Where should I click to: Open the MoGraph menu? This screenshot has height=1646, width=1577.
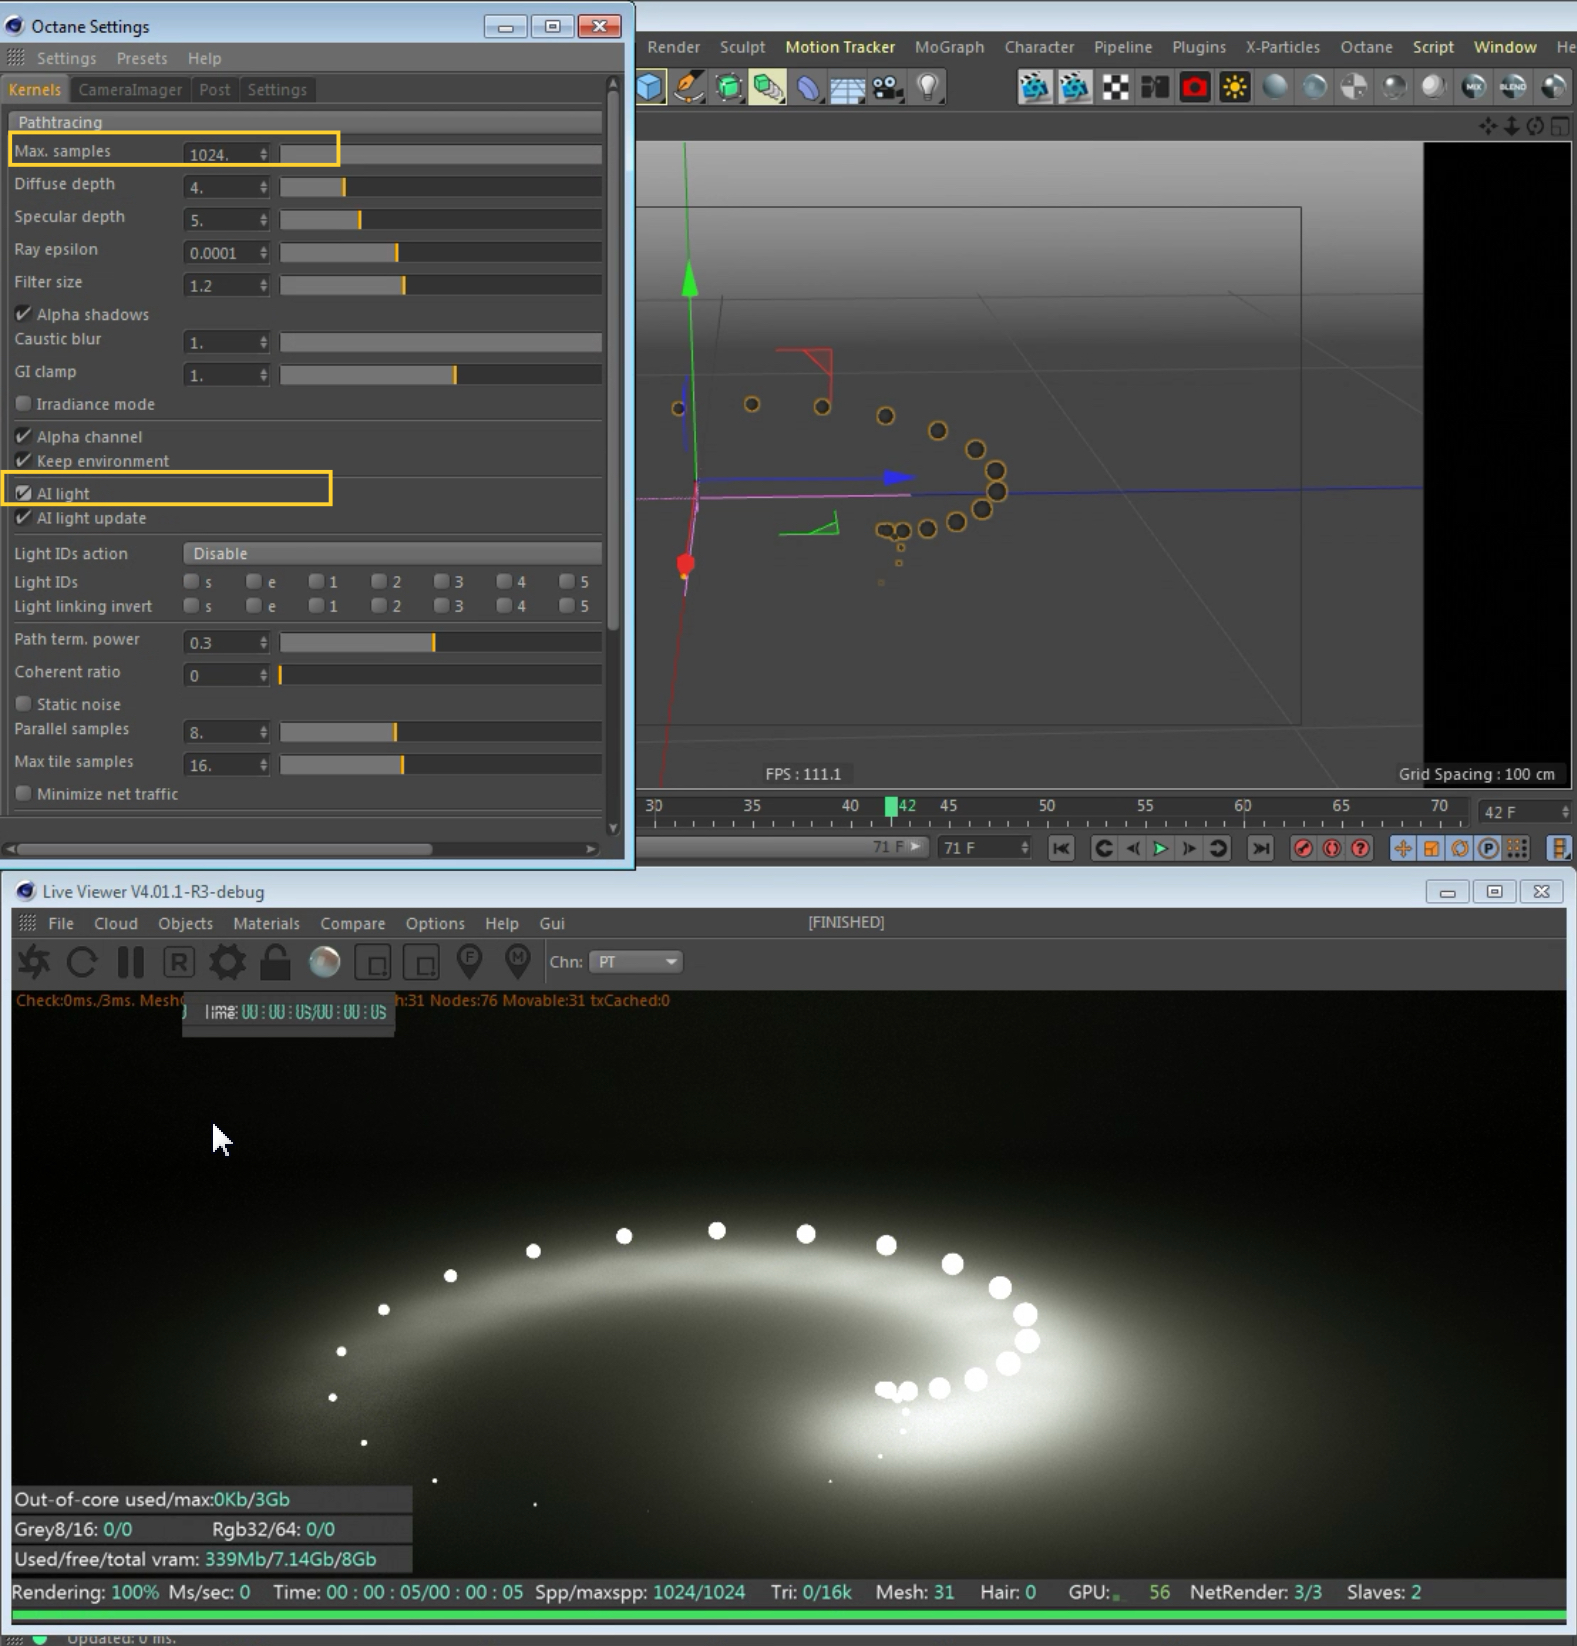tap(949, 47)
